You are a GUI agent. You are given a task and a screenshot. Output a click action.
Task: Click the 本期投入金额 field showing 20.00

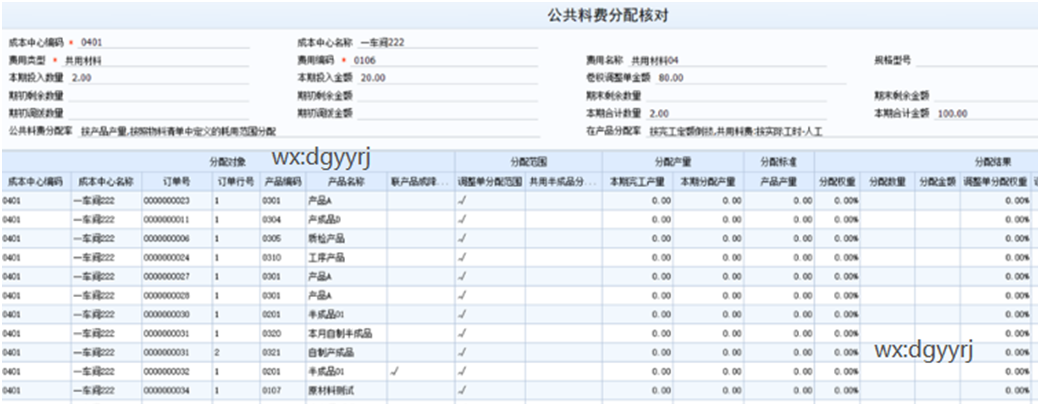(448, 78)
